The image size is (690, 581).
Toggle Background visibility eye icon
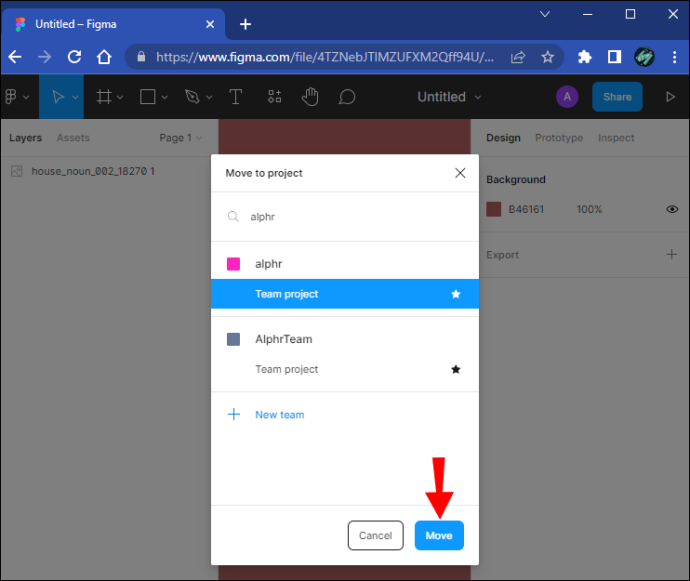pyautogui.click(x=672, y=209)
